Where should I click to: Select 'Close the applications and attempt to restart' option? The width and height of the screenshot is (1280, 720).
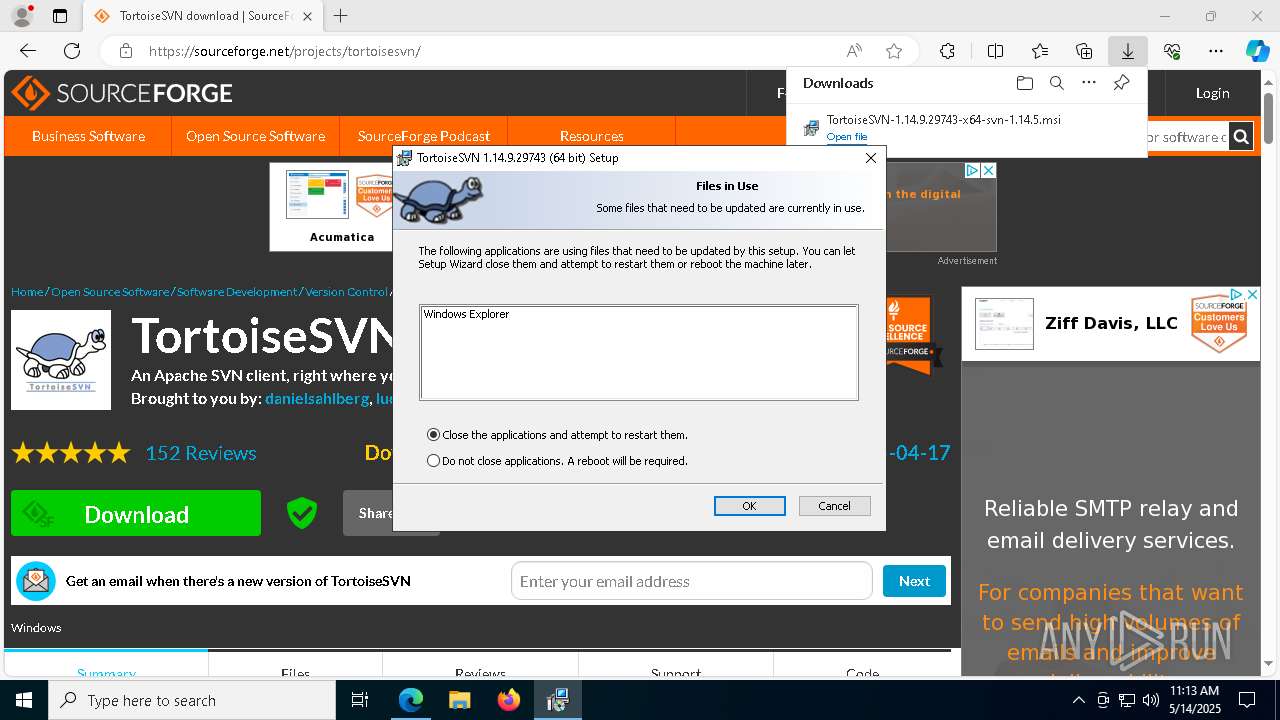pyautogui.click(x=558, y=435)
